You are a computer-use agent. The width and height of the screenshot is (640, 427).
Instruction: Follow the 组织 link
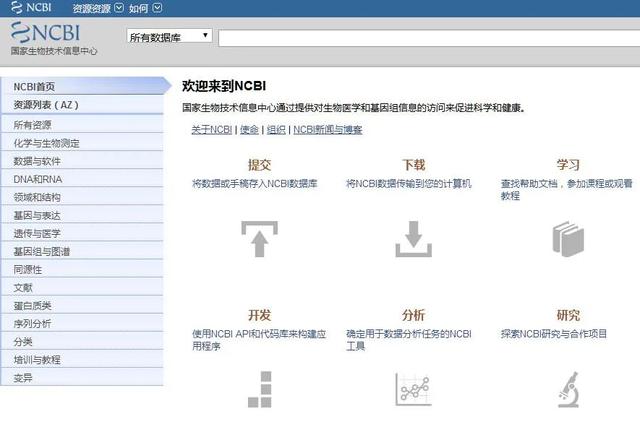[276, 130]
